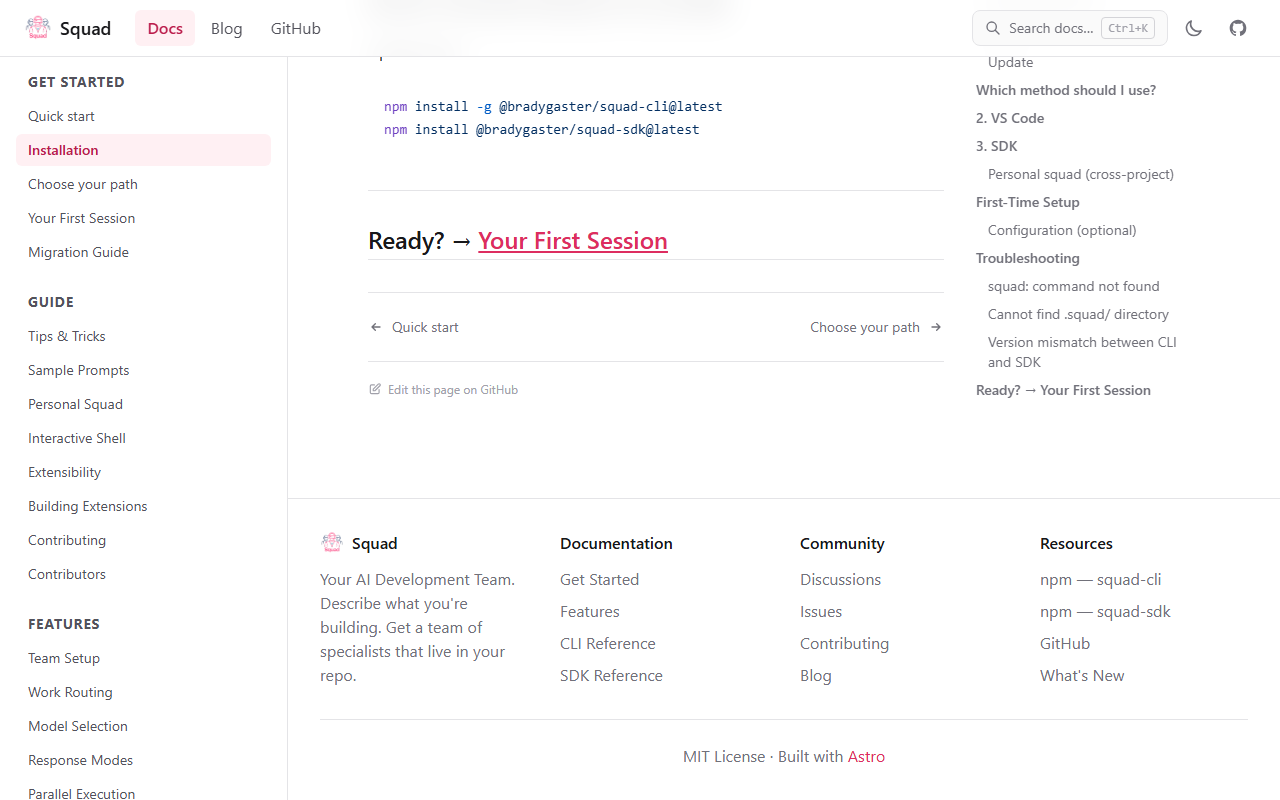This screenshot has height=800, width=1280.
Task: Jump to 2. VS Code section
Action: [1010, 118]
